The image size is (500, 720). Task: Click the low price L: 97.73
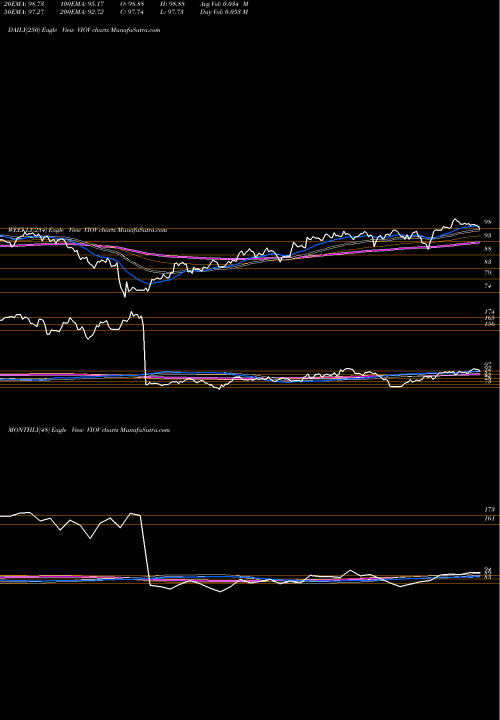(x=173, y=12)
